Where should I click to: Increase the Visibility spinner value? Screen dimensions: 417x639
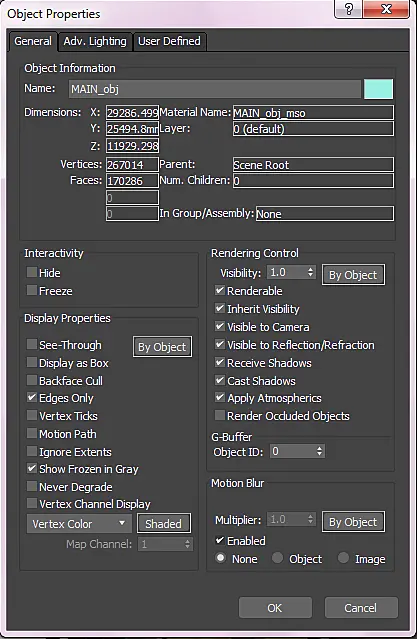[311, 269]
